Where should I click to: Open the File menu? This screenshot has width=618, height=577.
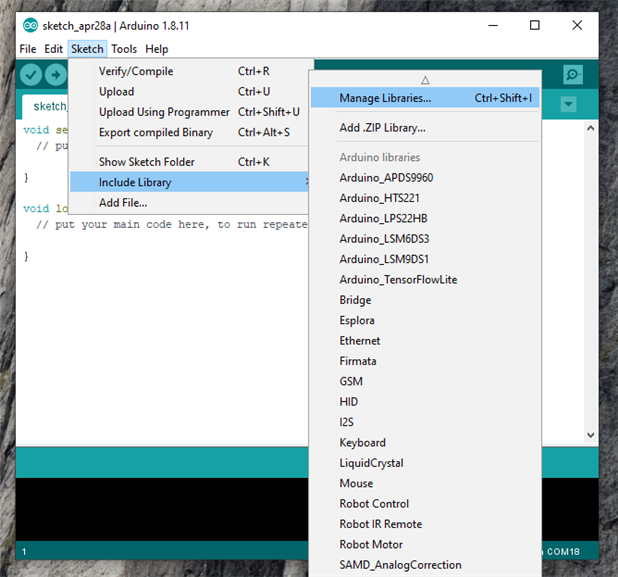coord(27,49)
